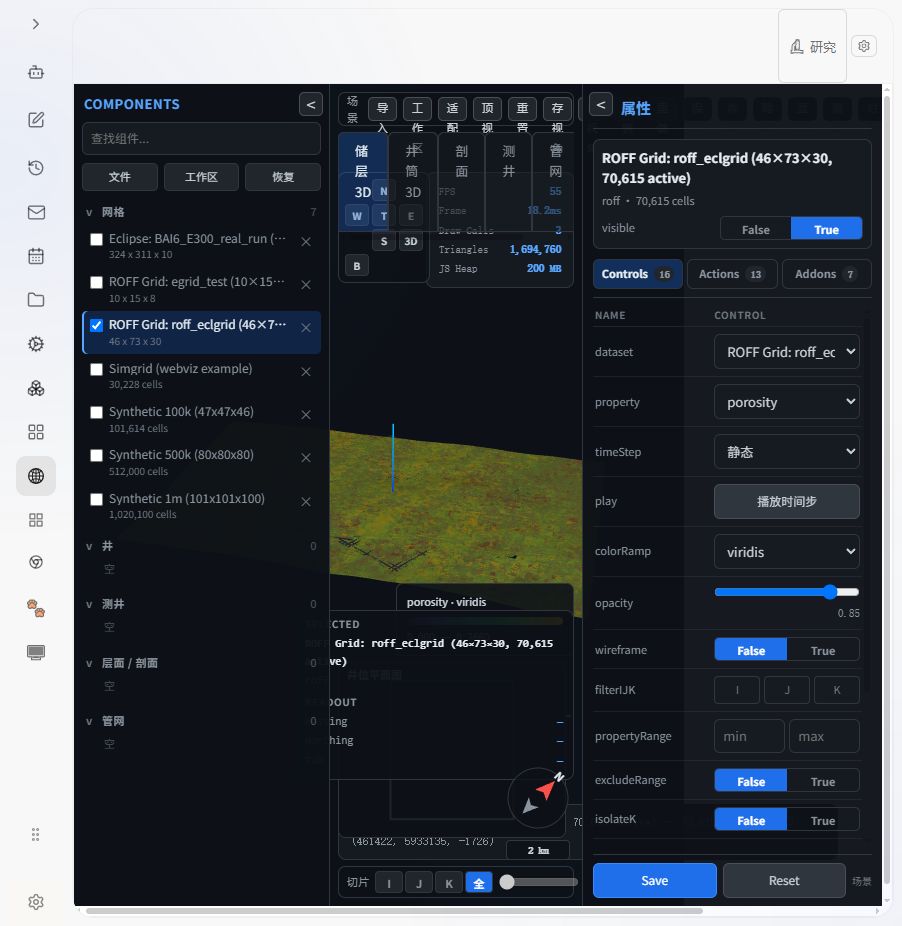
Task: Collapse the 测井 section in components tree
Action: [89, 605]
